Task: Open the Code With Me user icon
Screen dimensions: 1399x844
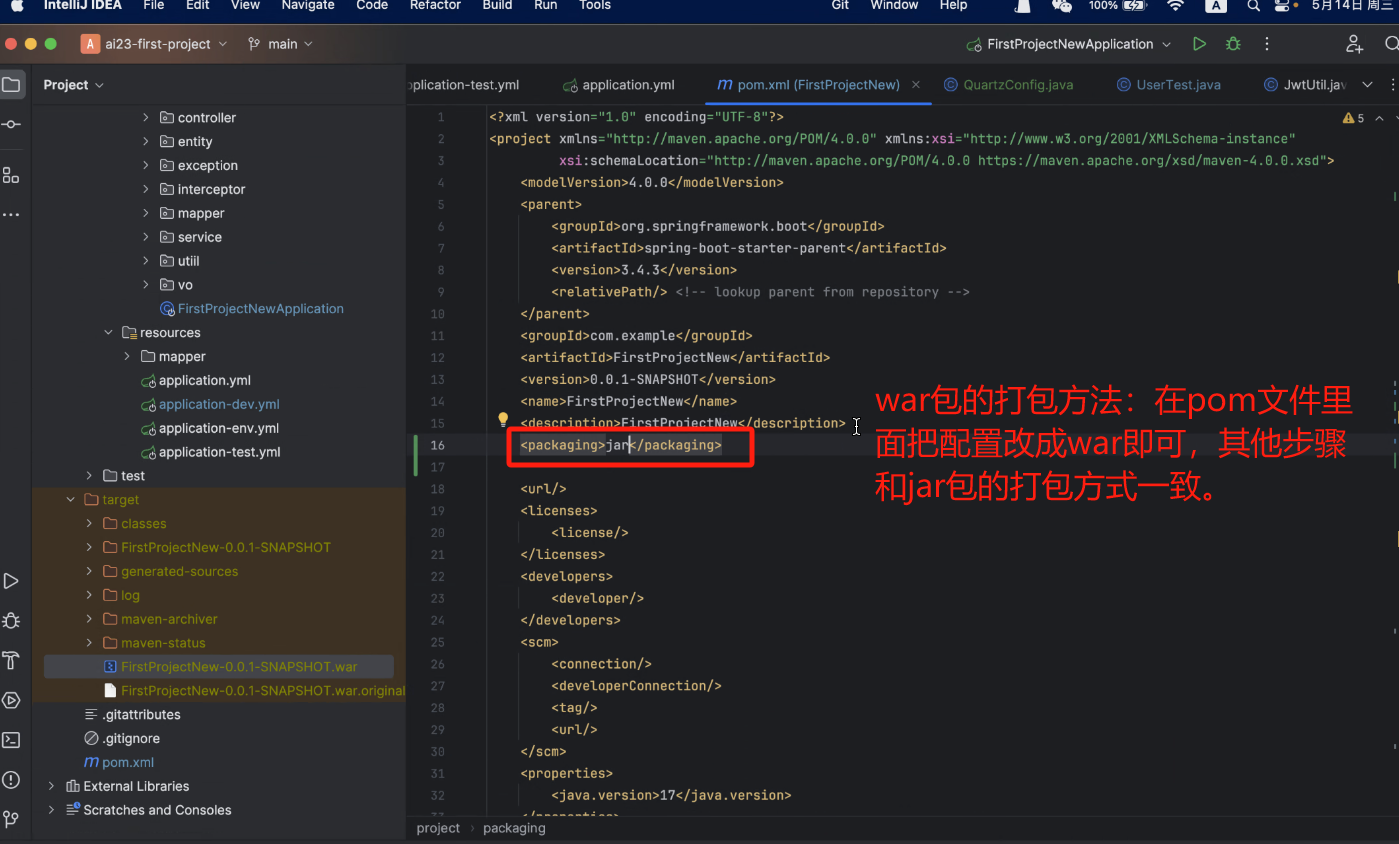Action: (x=1354, y=44)
